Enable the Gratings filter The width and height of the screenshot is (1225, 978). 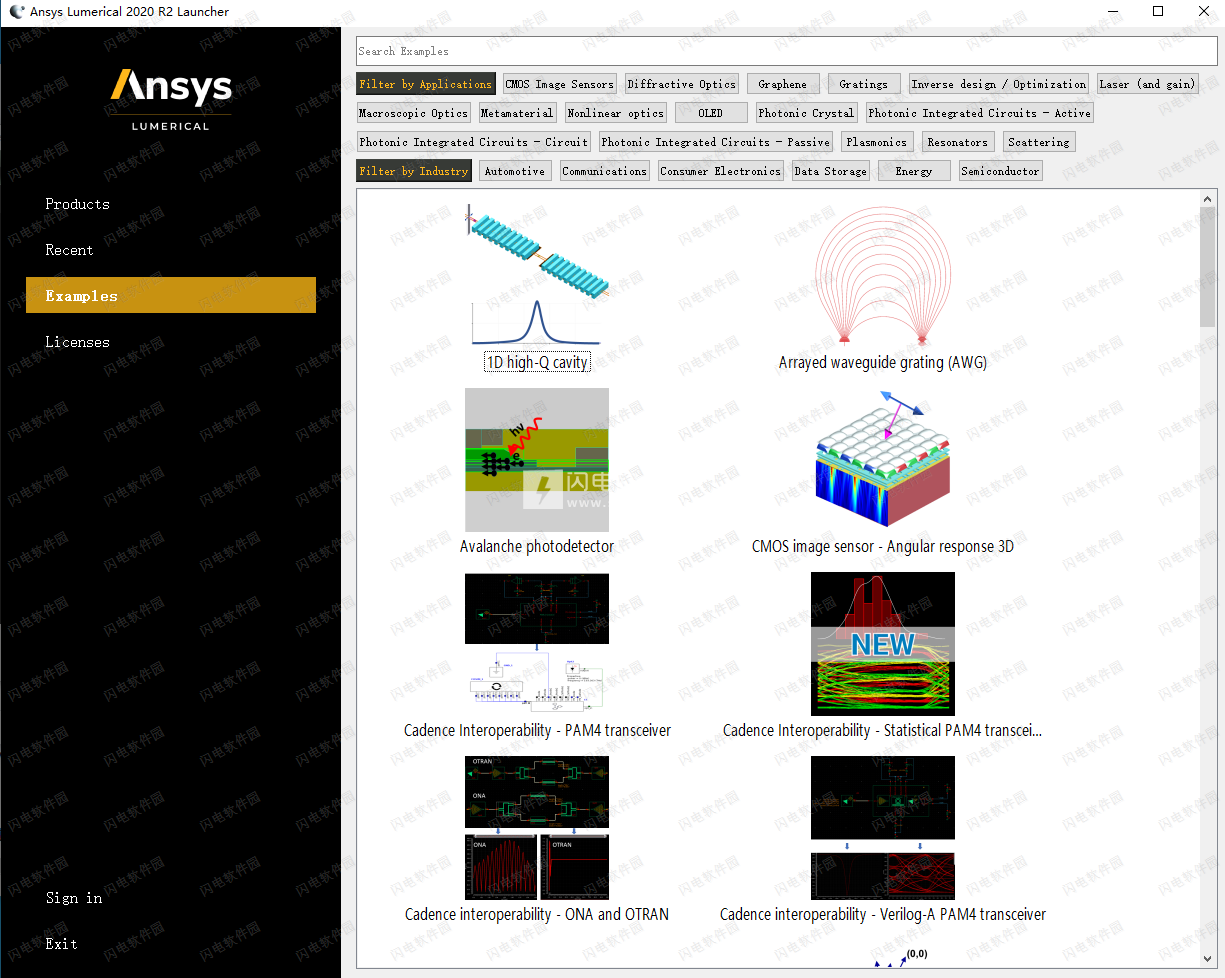click(x=864, y=84)
